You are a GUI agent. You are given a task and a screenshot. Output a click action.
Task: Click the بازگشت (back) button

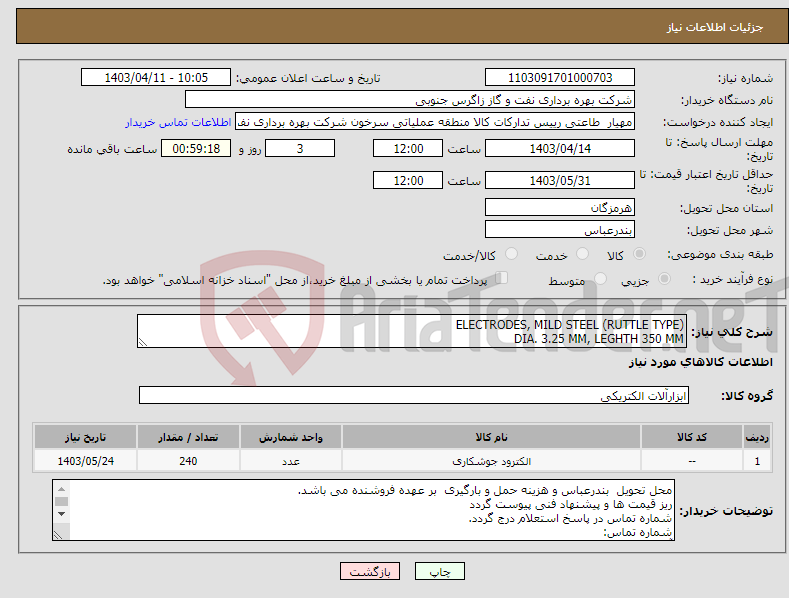(370, 571)
